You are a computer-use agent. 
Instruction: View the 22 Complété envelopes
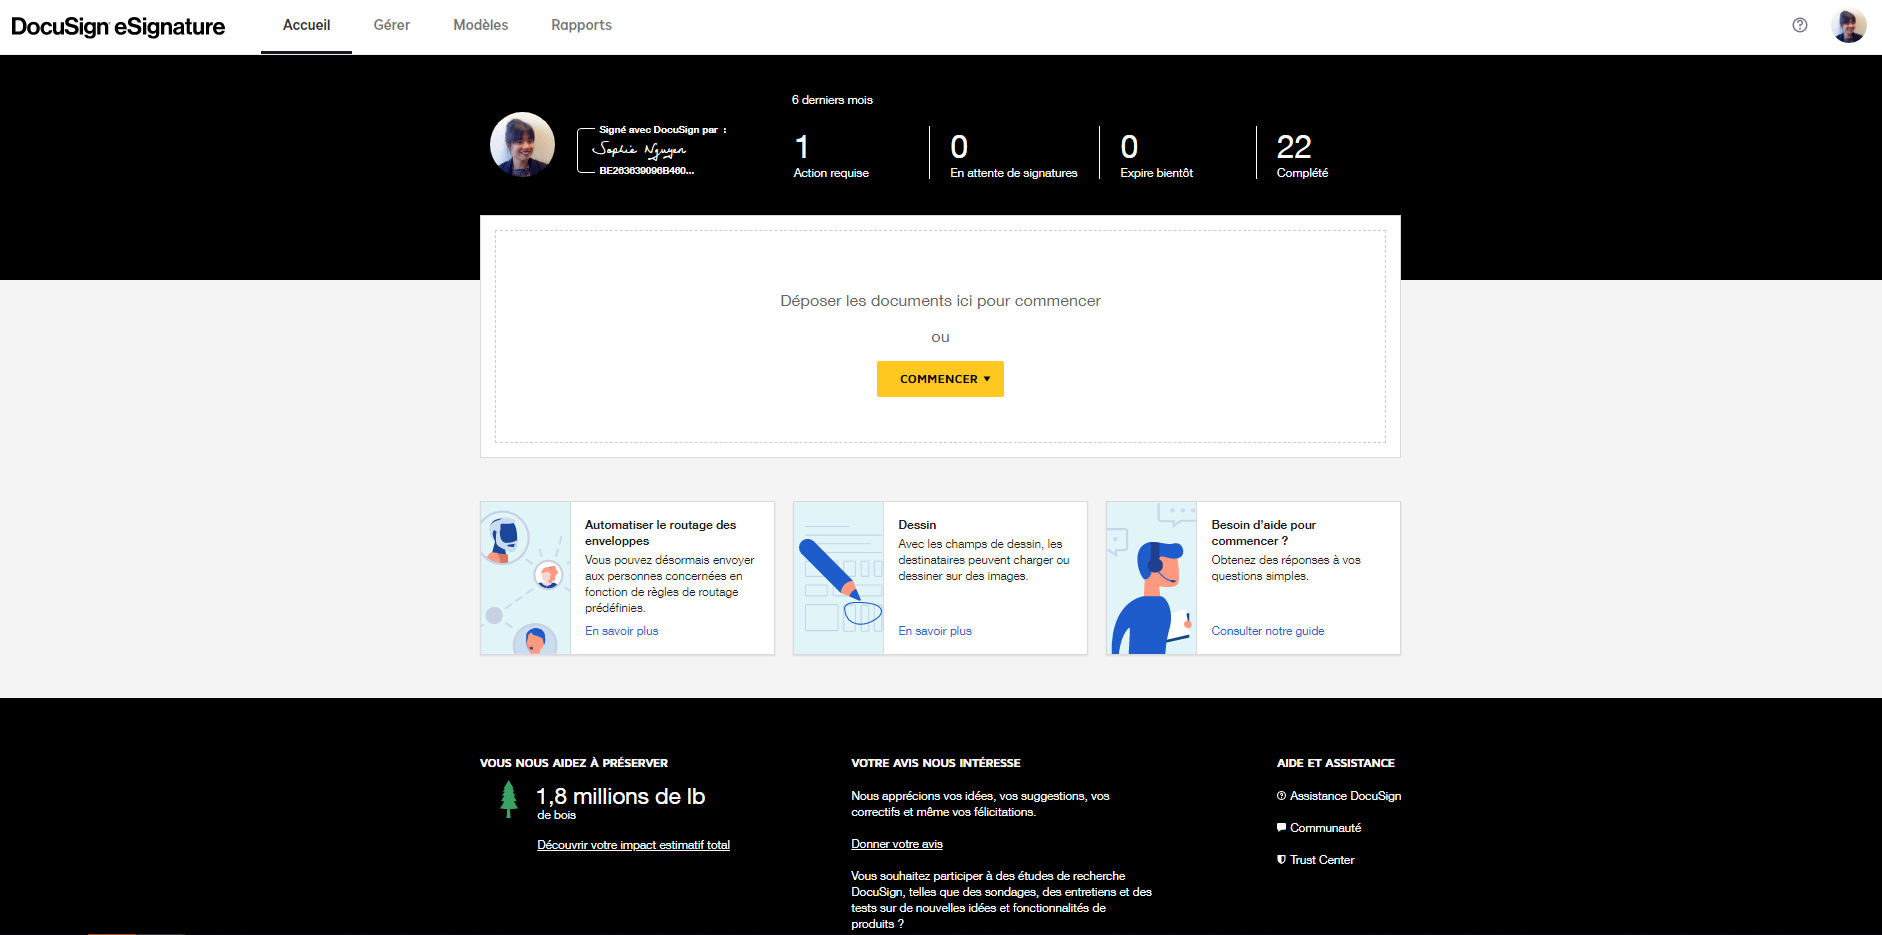coord(1302,155)
